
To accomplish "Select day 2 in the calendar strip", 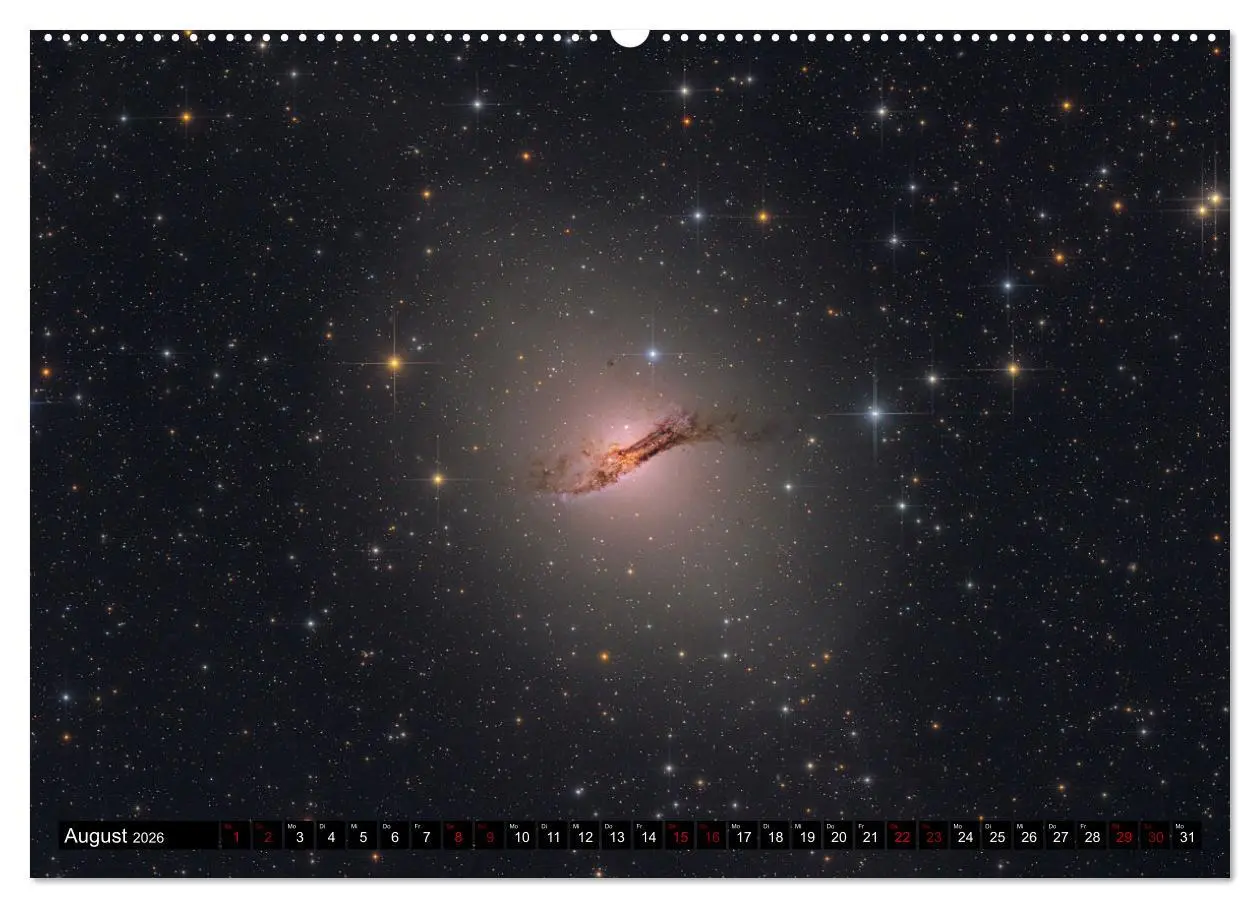I will click(268, 836).
